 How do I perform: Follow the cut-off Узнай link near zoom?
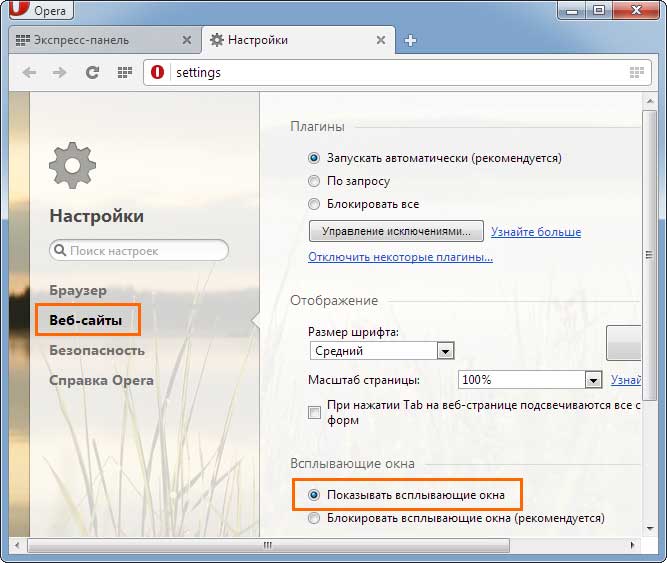tap(626, 380)
